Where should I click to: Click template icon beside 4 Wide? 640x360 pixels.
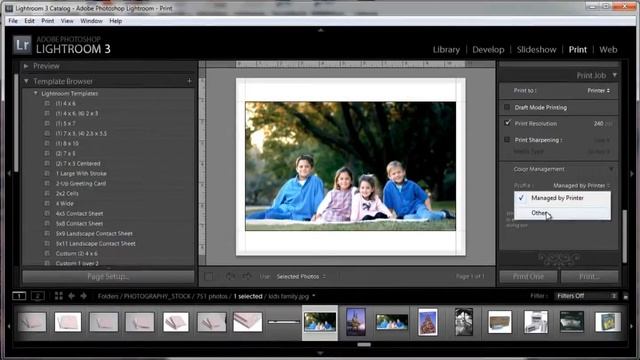pos(47,203)
